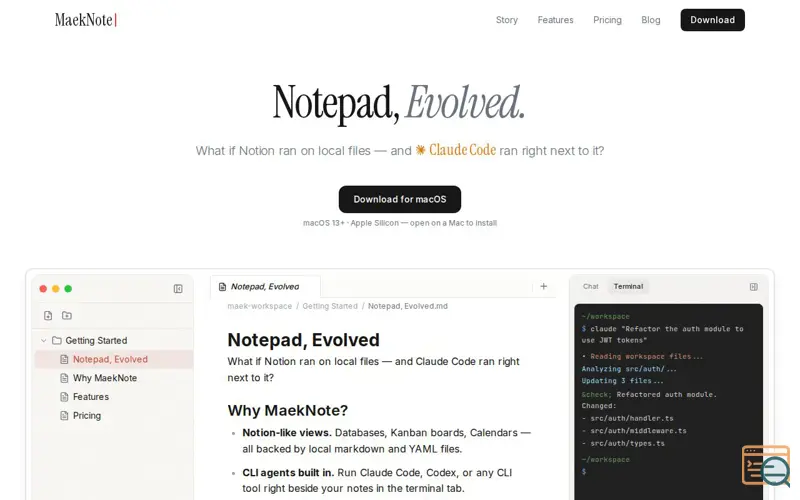Click the Download button in header
The image size is (800, 500).
click(712, 20)
